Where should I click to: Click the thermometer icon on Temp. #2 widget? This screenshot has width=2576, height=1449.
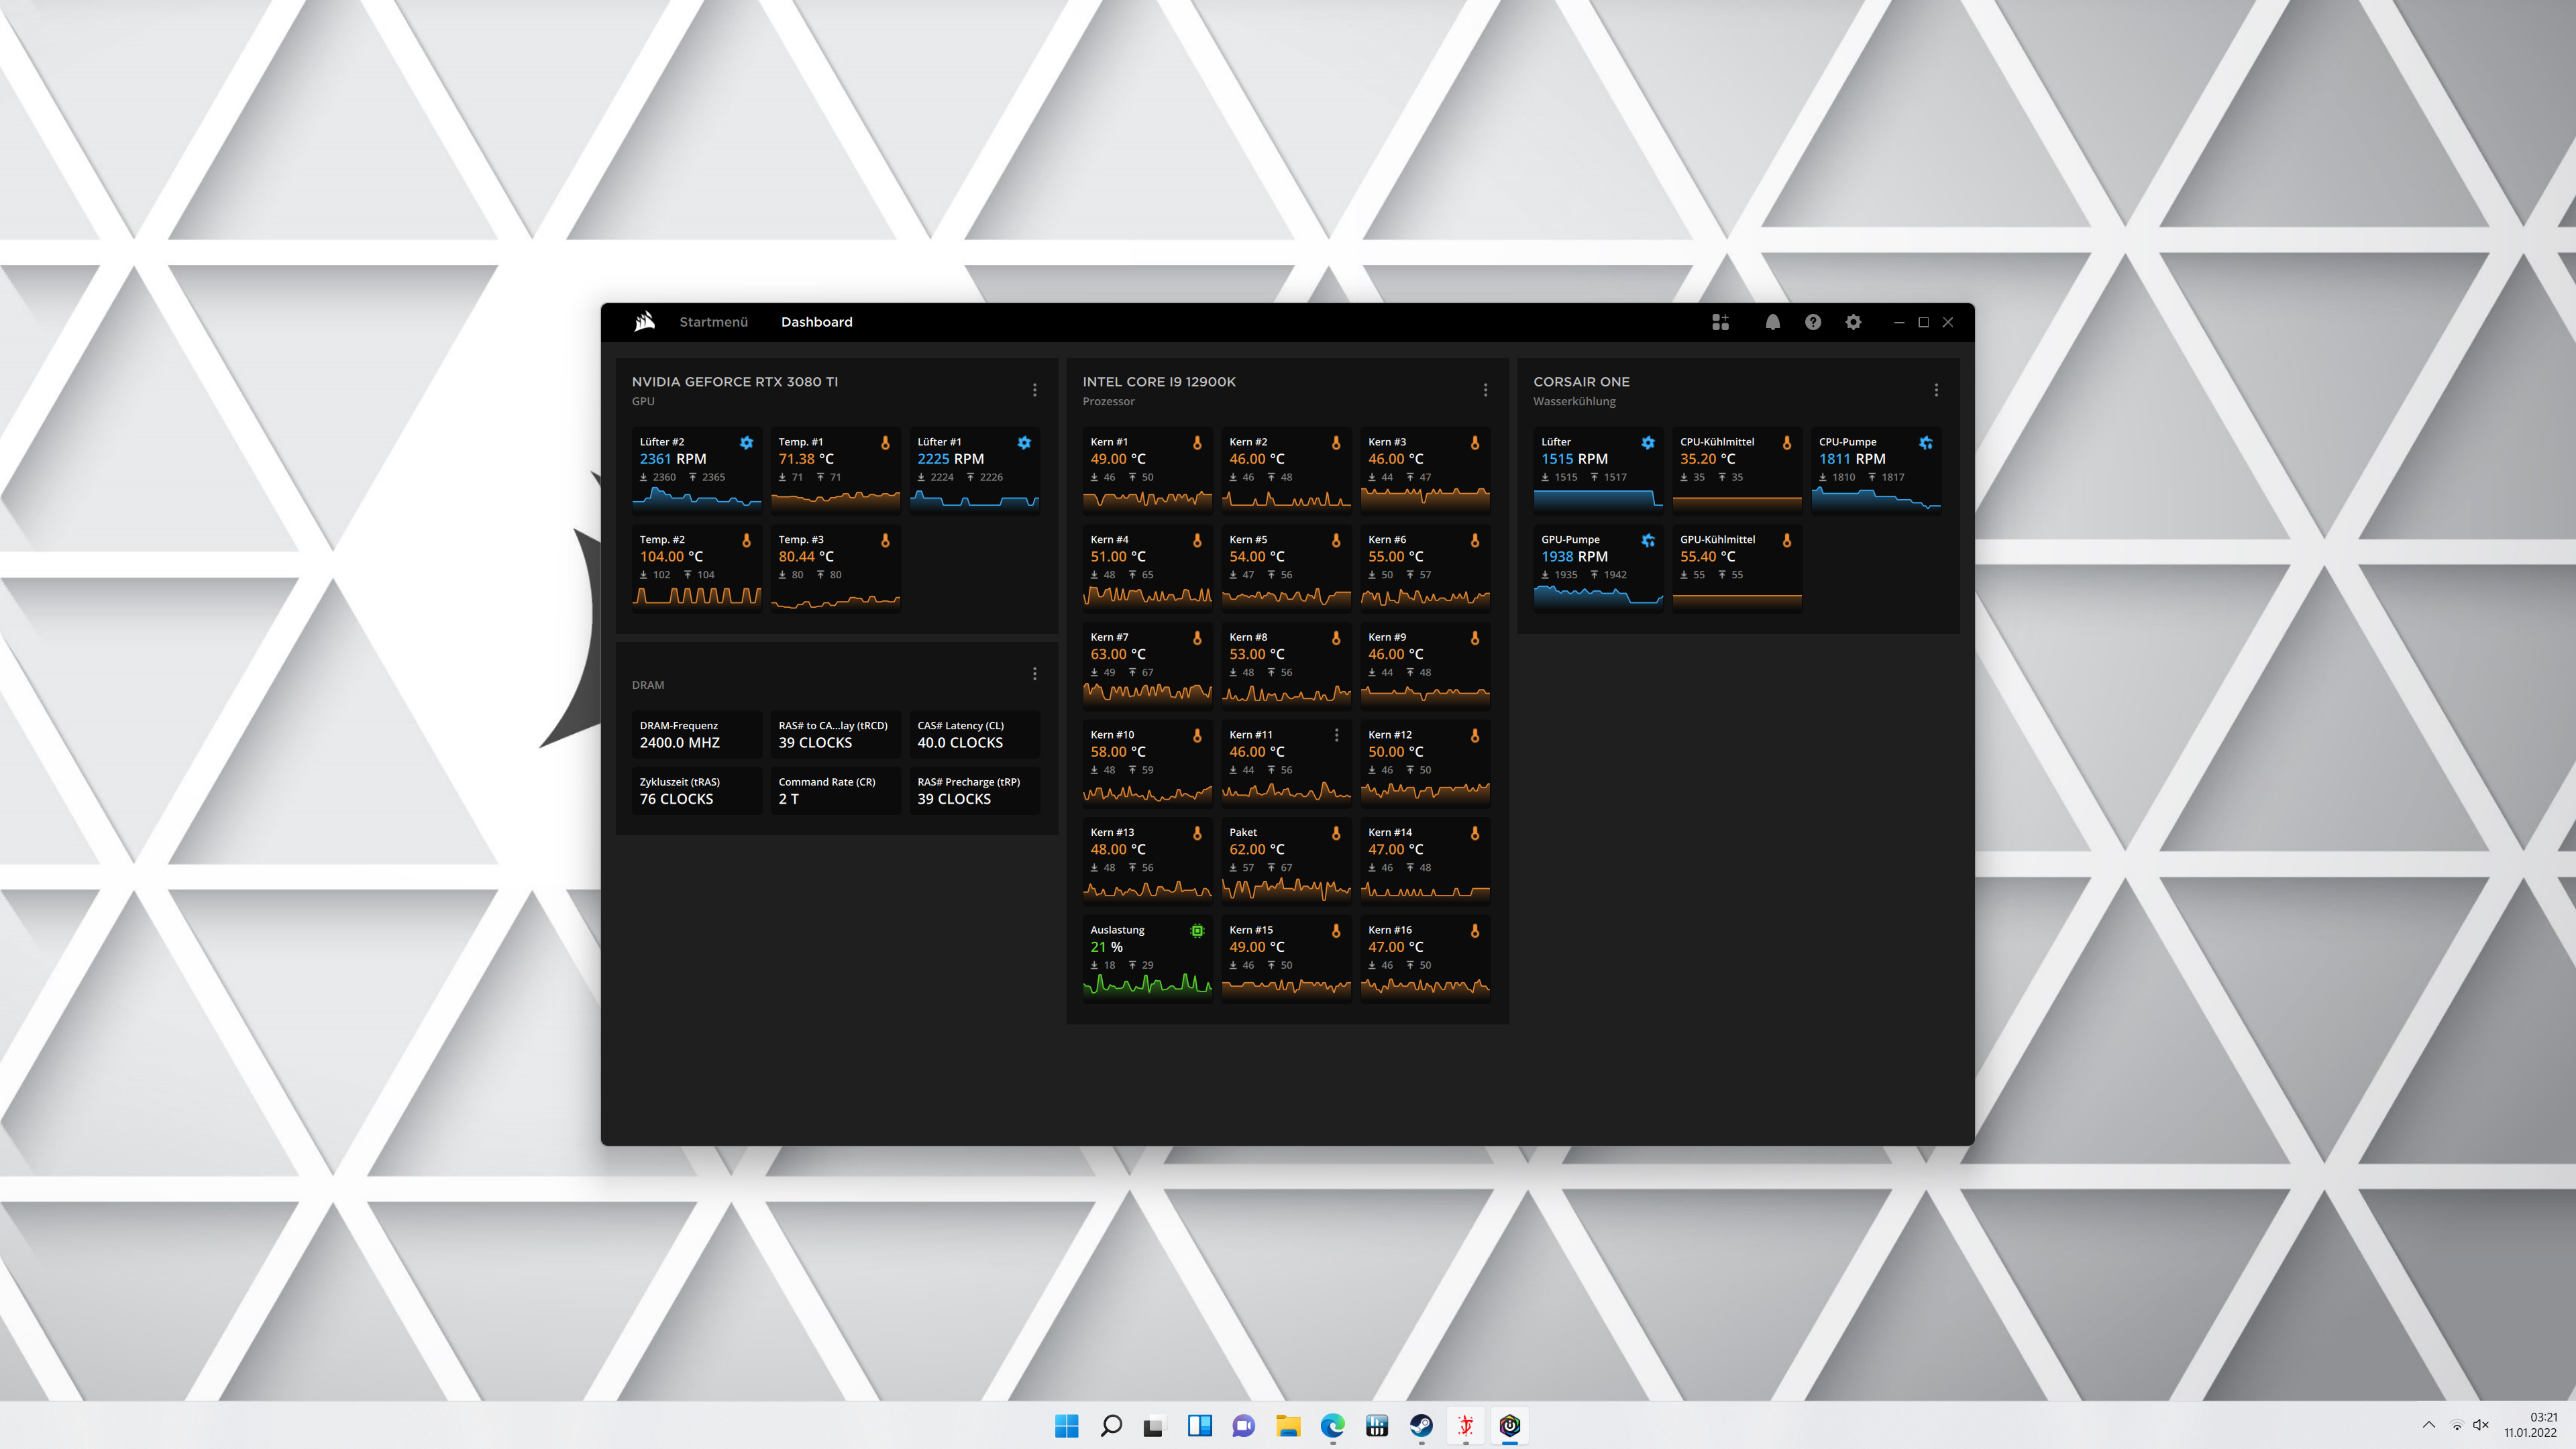(x=747, y=539)
